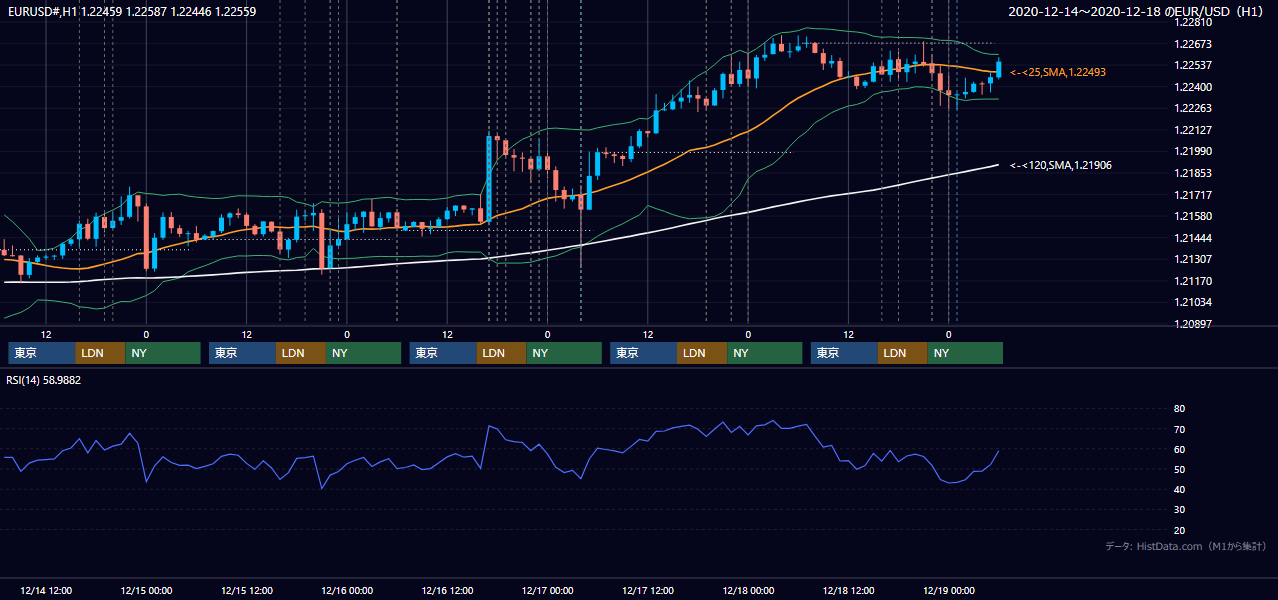Select the LDN session box for 12/16
Viewport: 1278px width, 600px height.
click(502, 353)
